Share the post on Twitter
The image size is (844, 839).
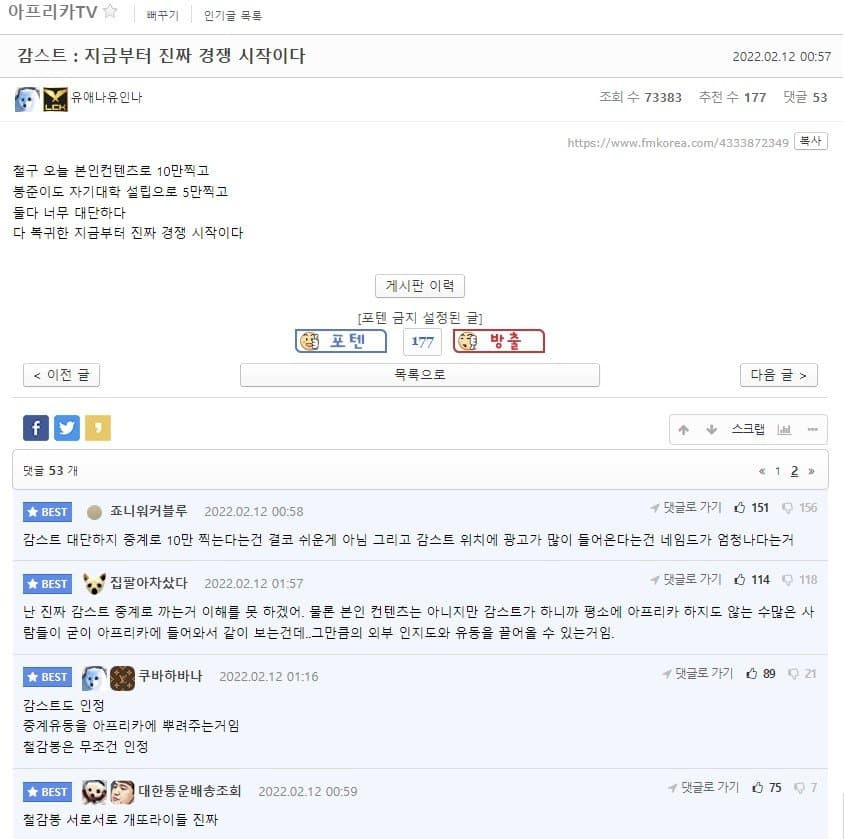pyautogui.click(x=67, y=428)
